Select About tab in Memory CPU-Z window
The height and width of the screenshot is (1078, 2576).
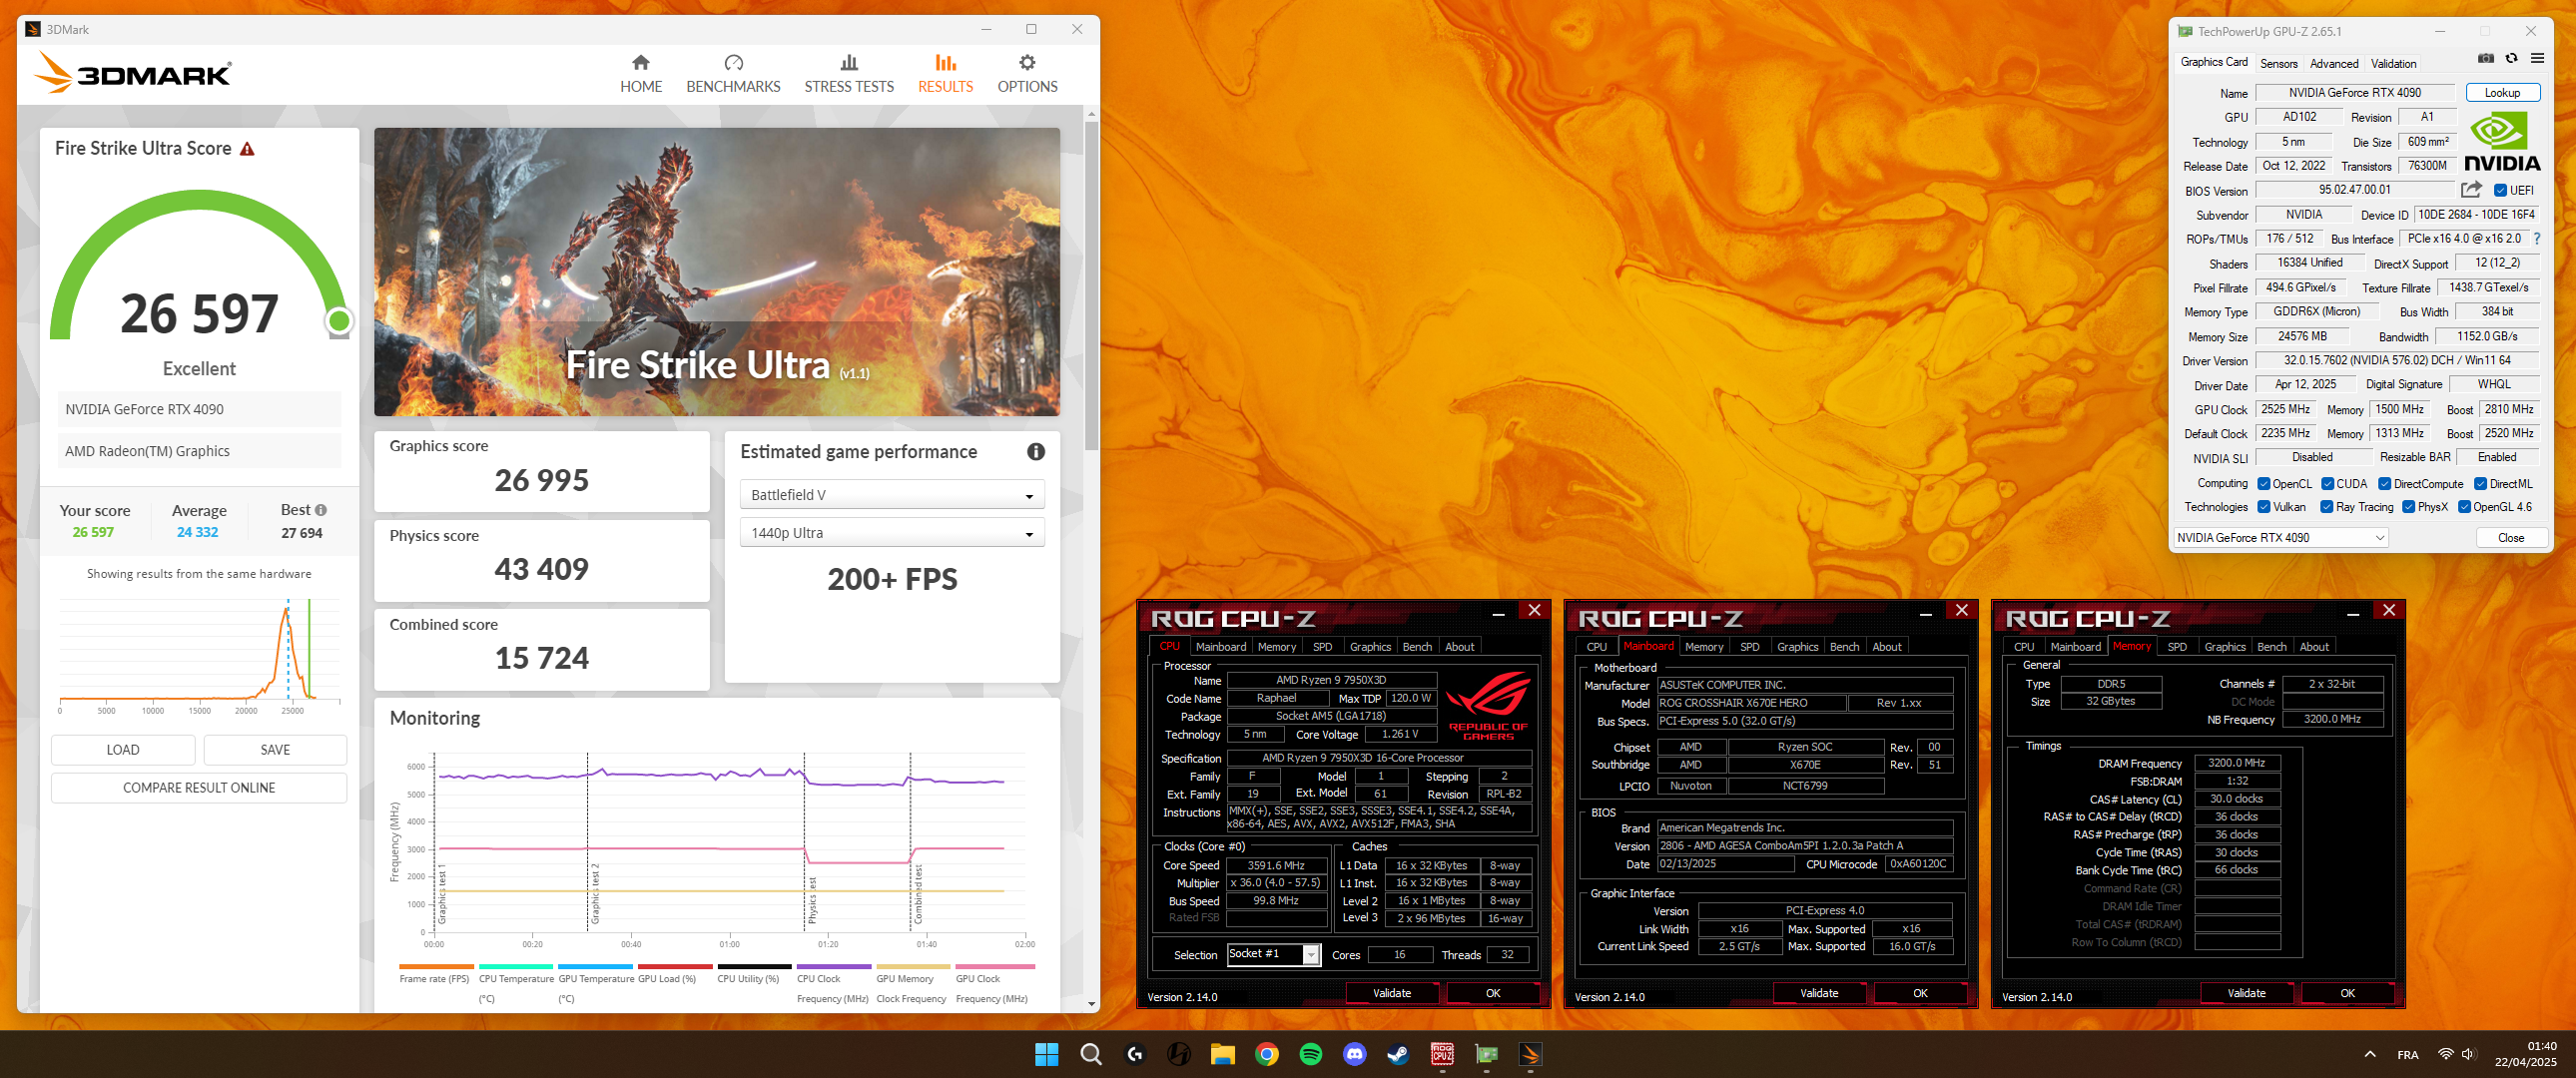coord(2314,647)
